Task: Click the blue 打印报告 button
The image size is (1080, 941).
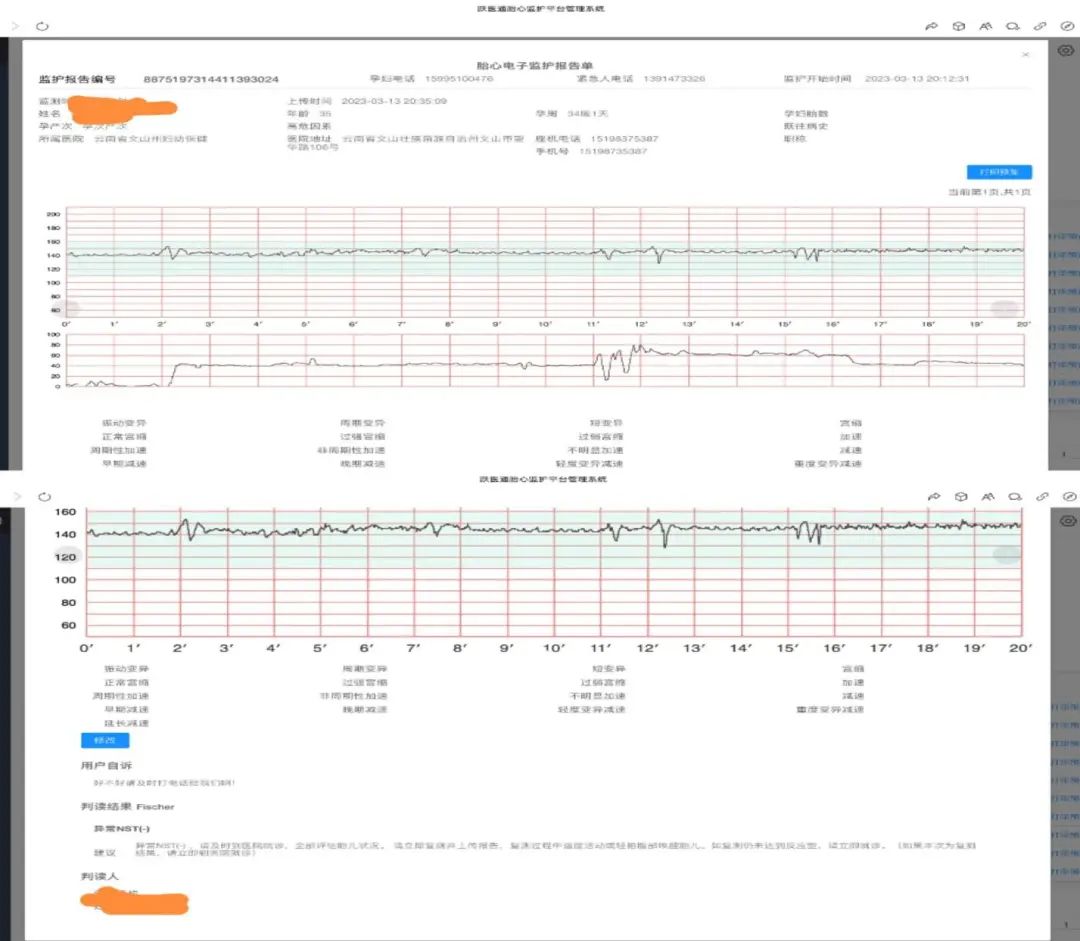Action: click(x=999, y=172)
